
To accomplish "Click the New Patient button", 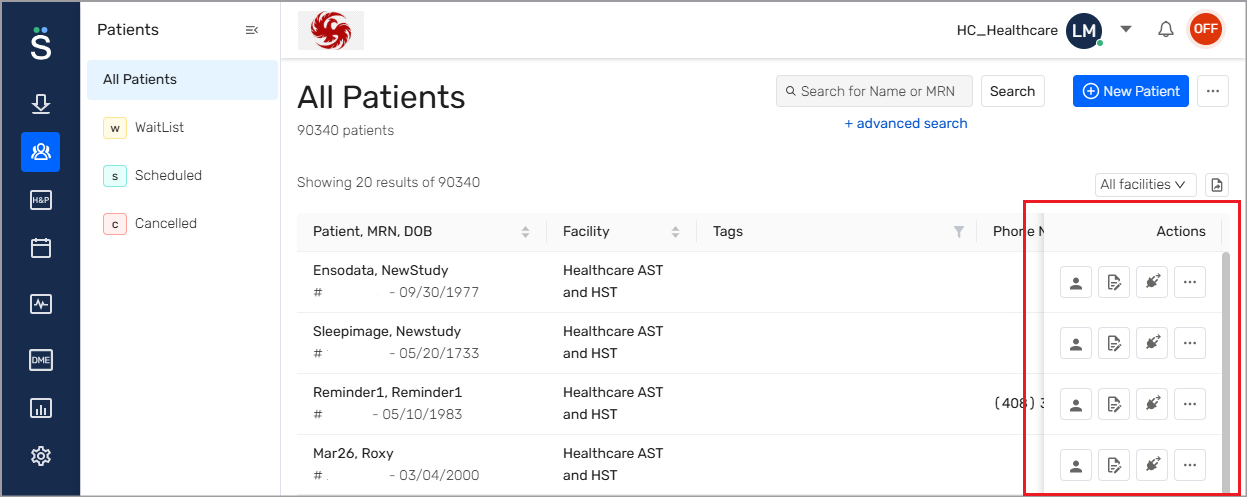I will 1131,91.
